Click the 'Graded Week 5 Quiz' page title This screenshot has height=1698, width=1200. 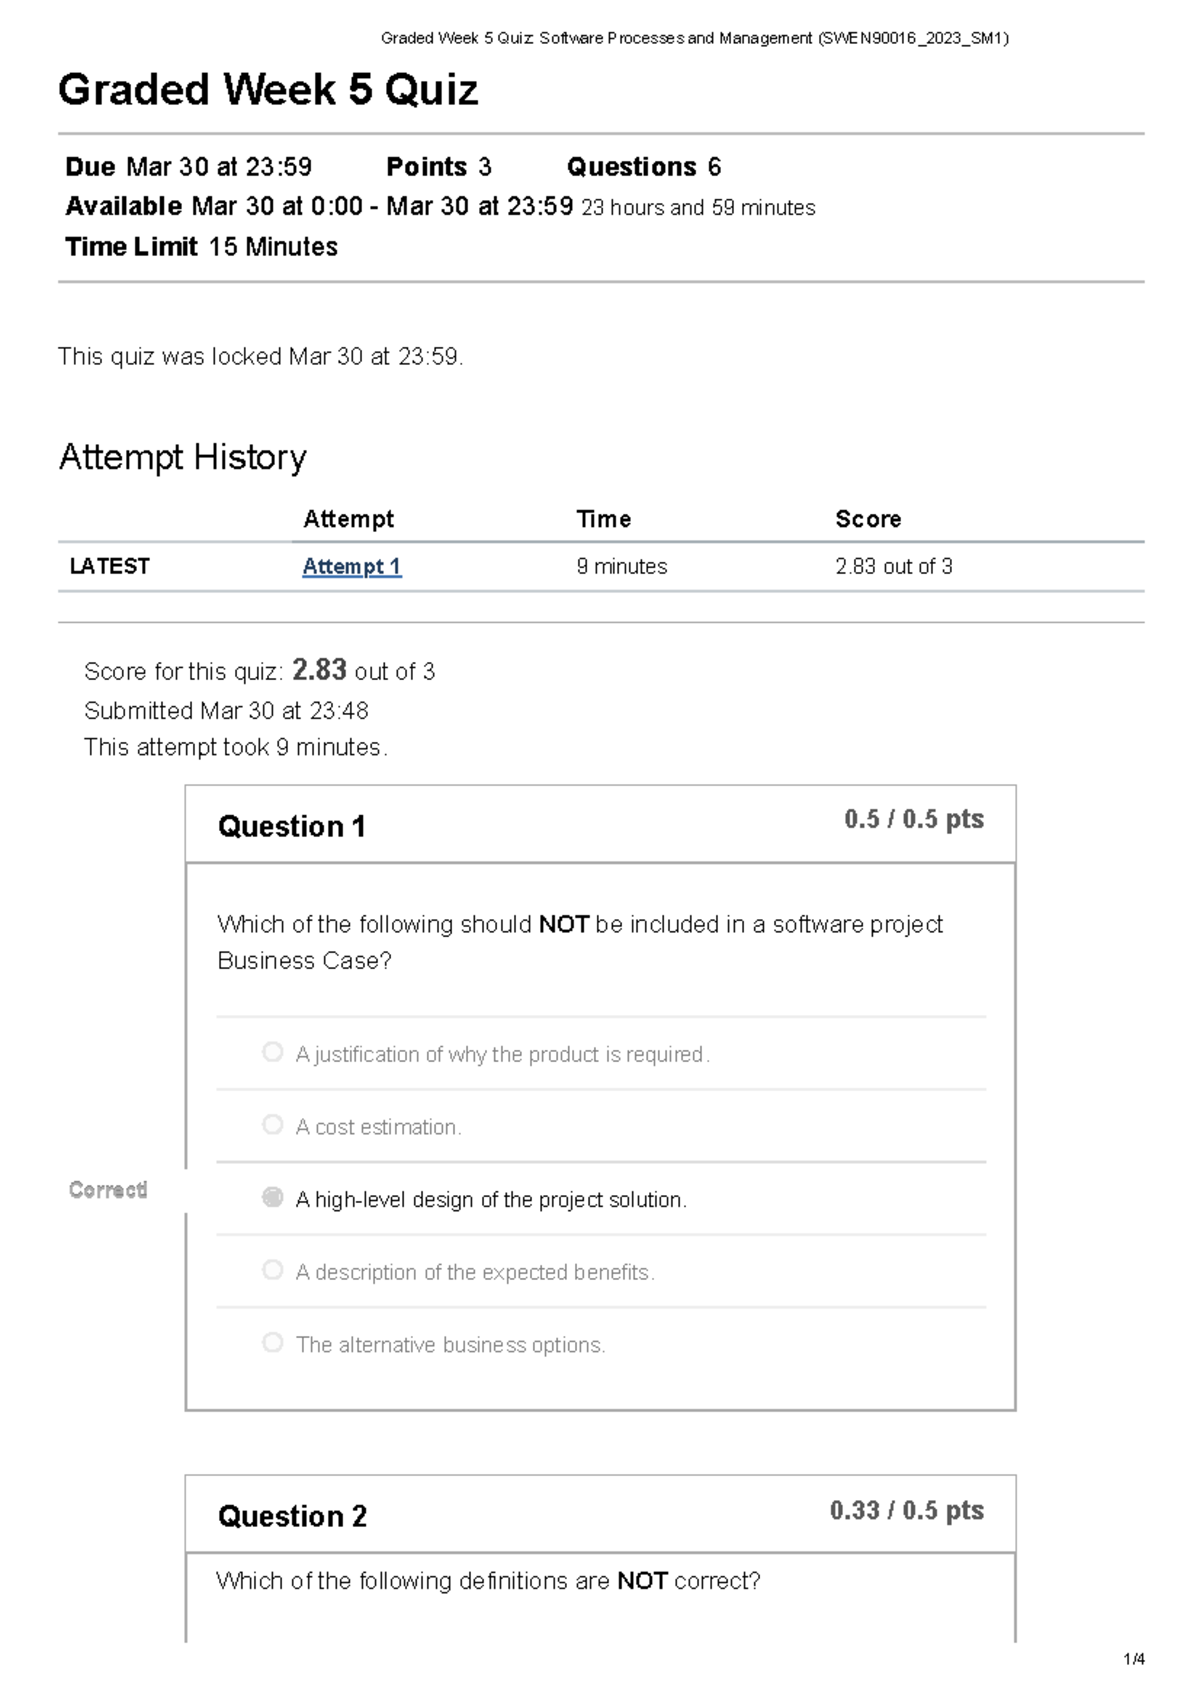268,90
